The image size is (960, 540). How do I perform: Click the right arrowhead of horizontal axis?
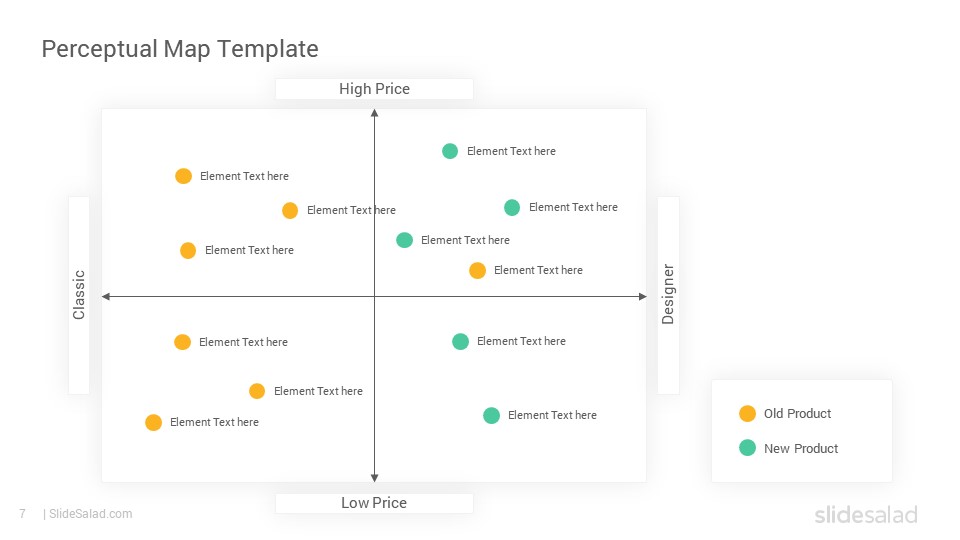pyautogui.click(x=642, y=296)
